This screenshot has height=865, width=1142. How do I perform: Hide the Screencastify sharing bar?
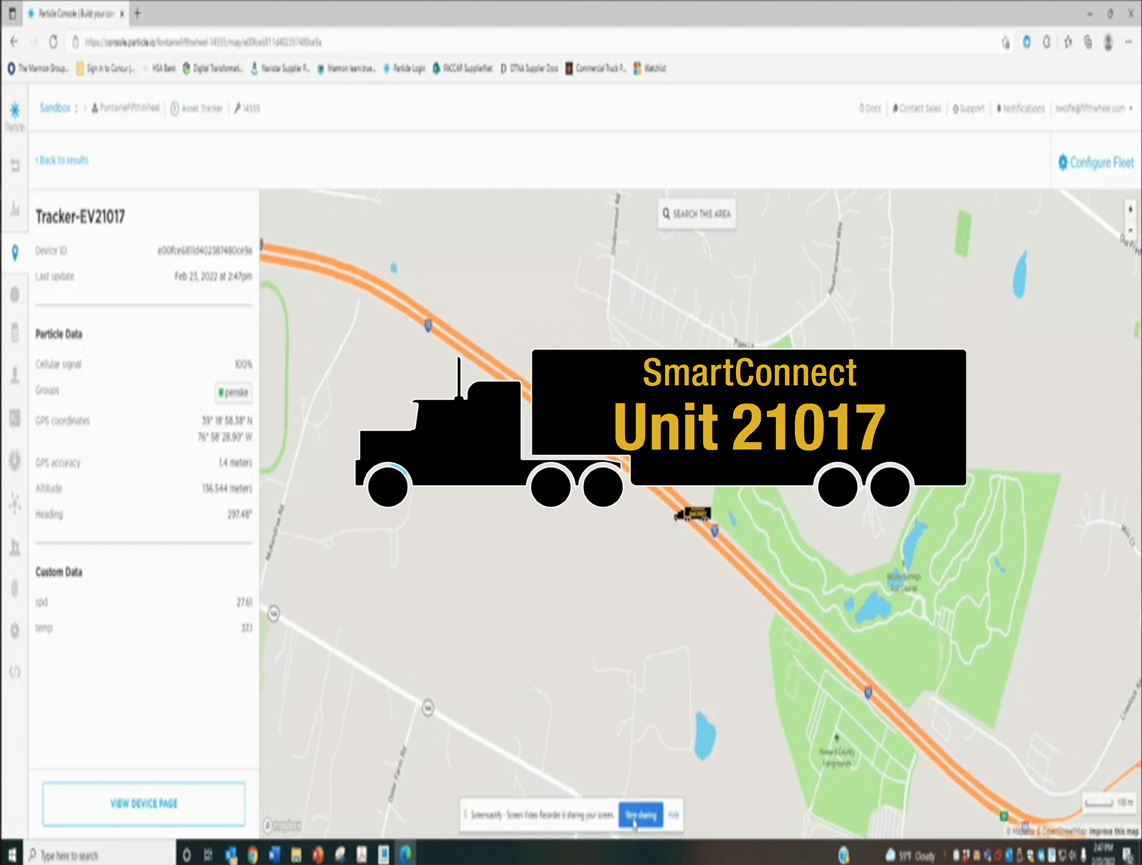(674, 815)
